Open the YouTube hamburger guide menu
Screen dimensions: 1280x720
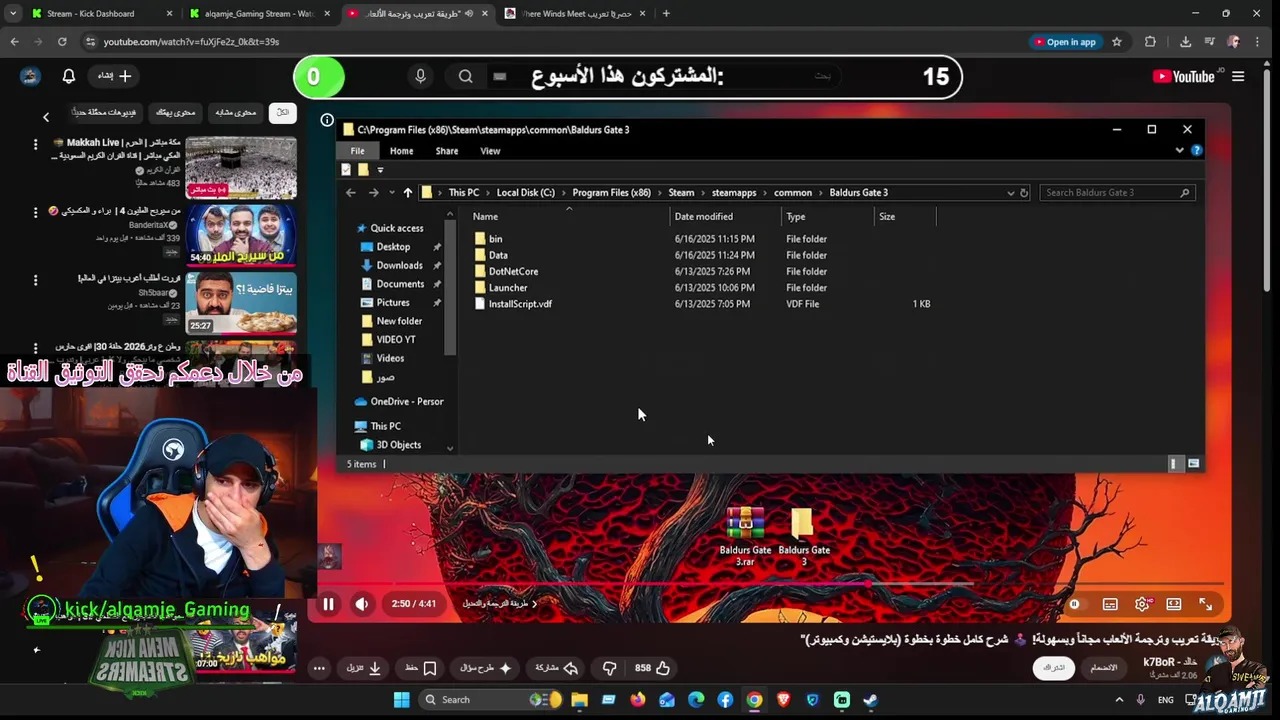(1238, 76)
